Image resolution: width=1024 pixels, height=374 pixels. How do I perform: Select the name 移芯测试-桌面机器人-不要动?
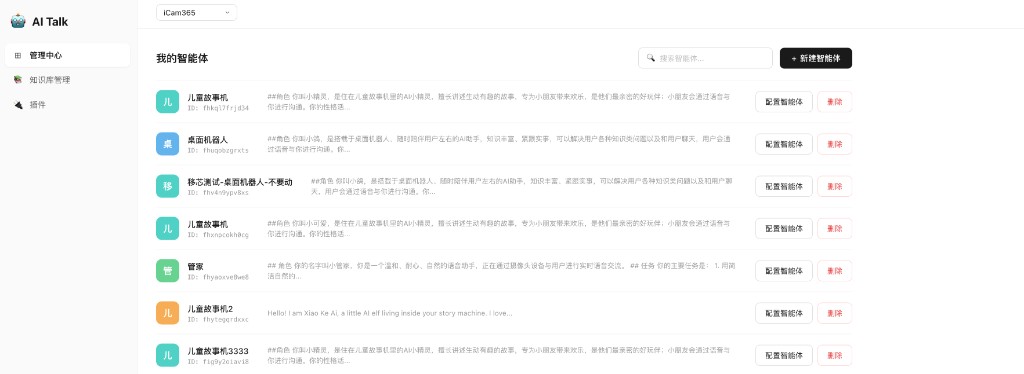[x=240, y=182]
